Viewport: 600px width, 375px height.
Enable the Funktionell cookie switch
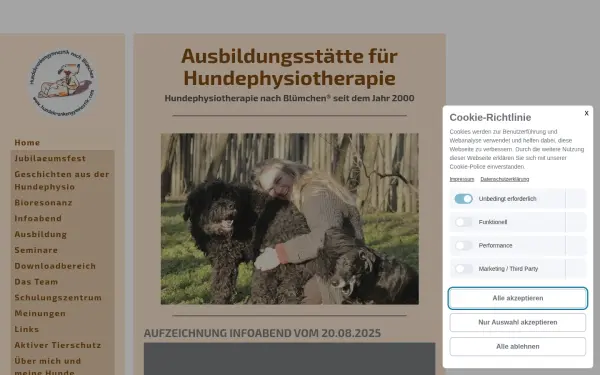coord(463,222)
